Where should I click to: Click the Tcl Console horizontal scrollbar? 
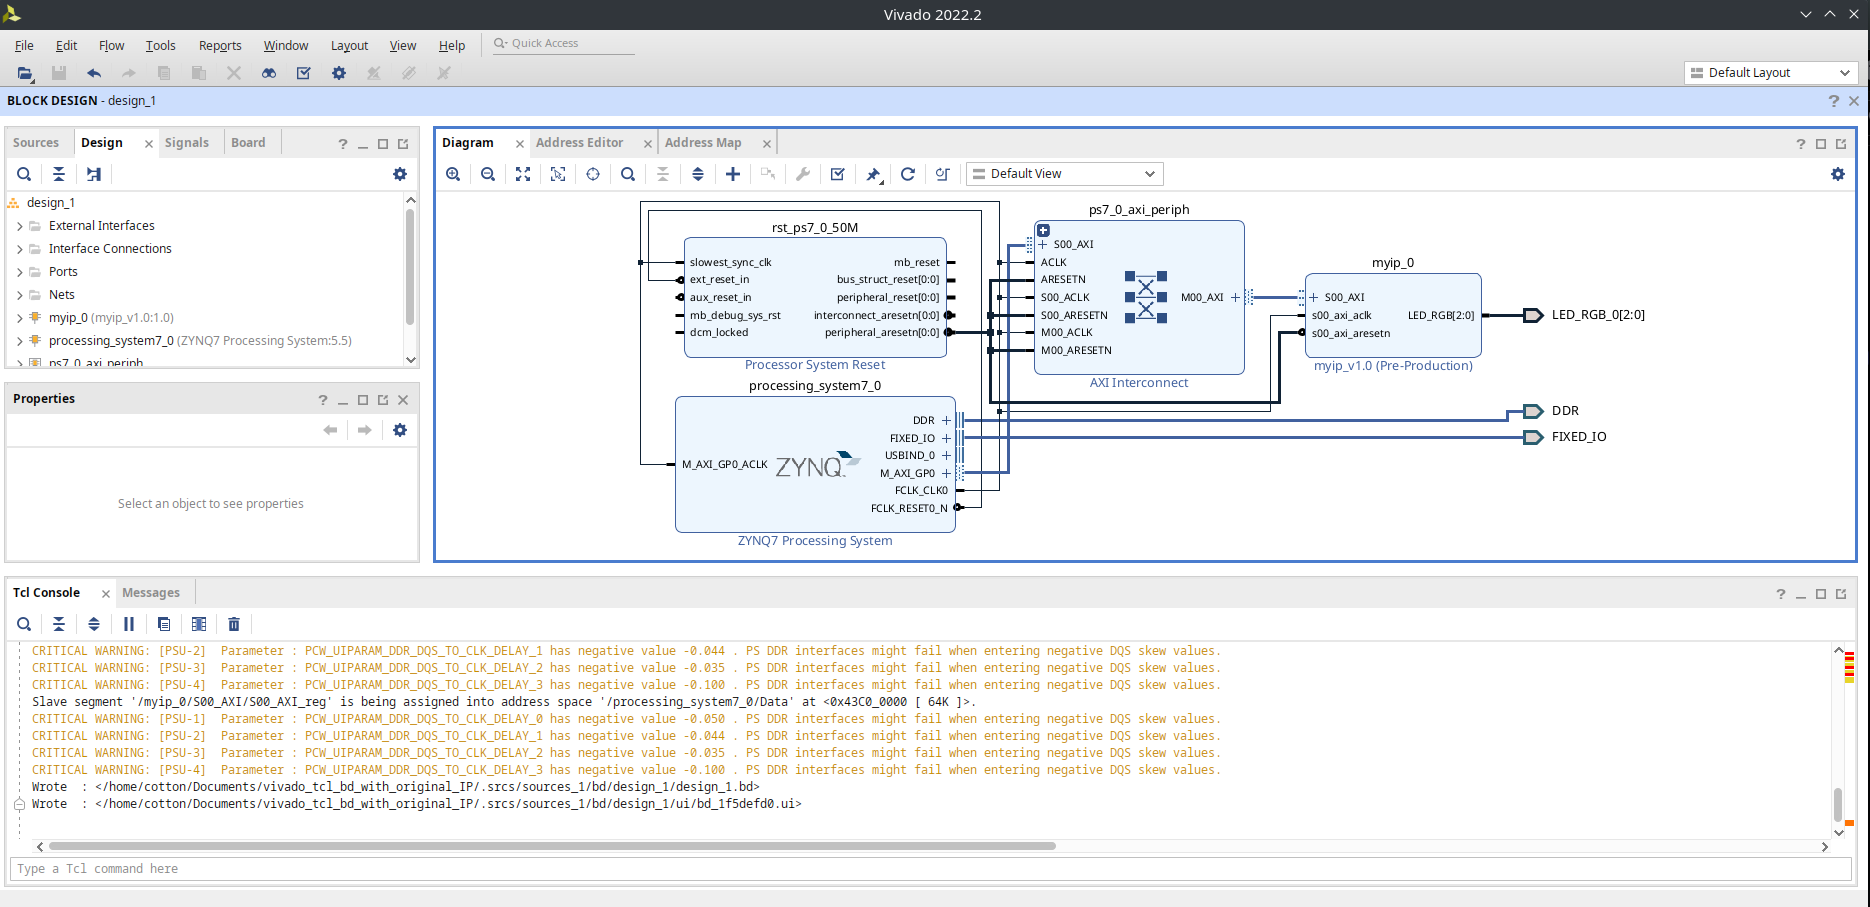pyautogui.click(x=552, y=846)
